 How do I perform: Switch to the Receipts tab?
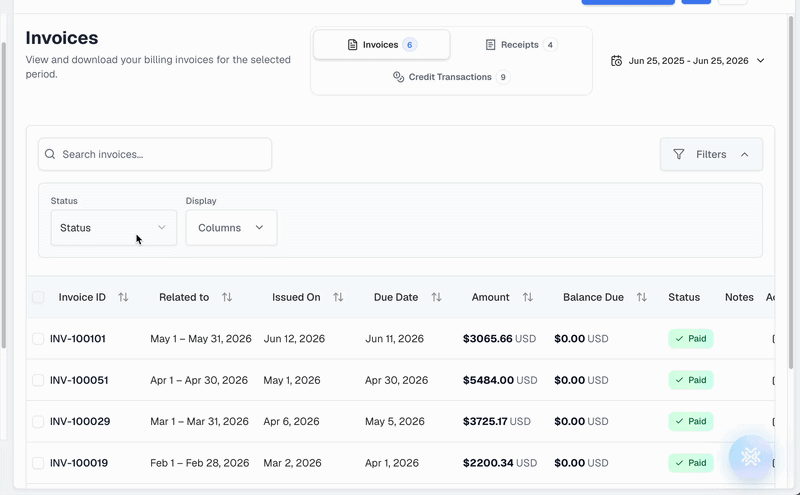click(x=521, y=45)
